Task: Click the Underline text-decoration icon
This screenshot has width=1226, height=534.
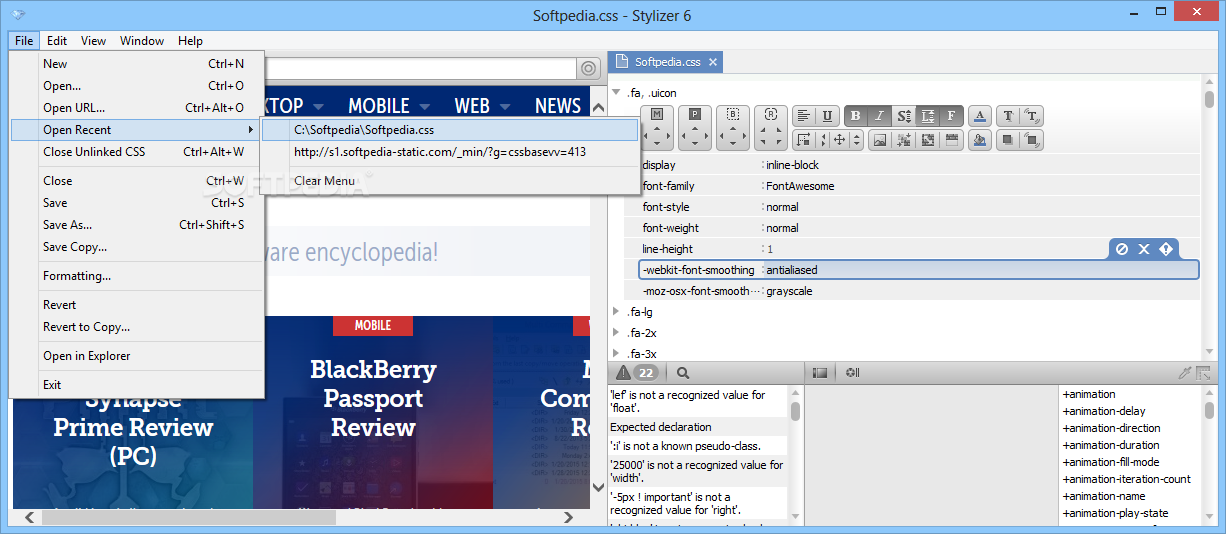Action: [827, 116]
